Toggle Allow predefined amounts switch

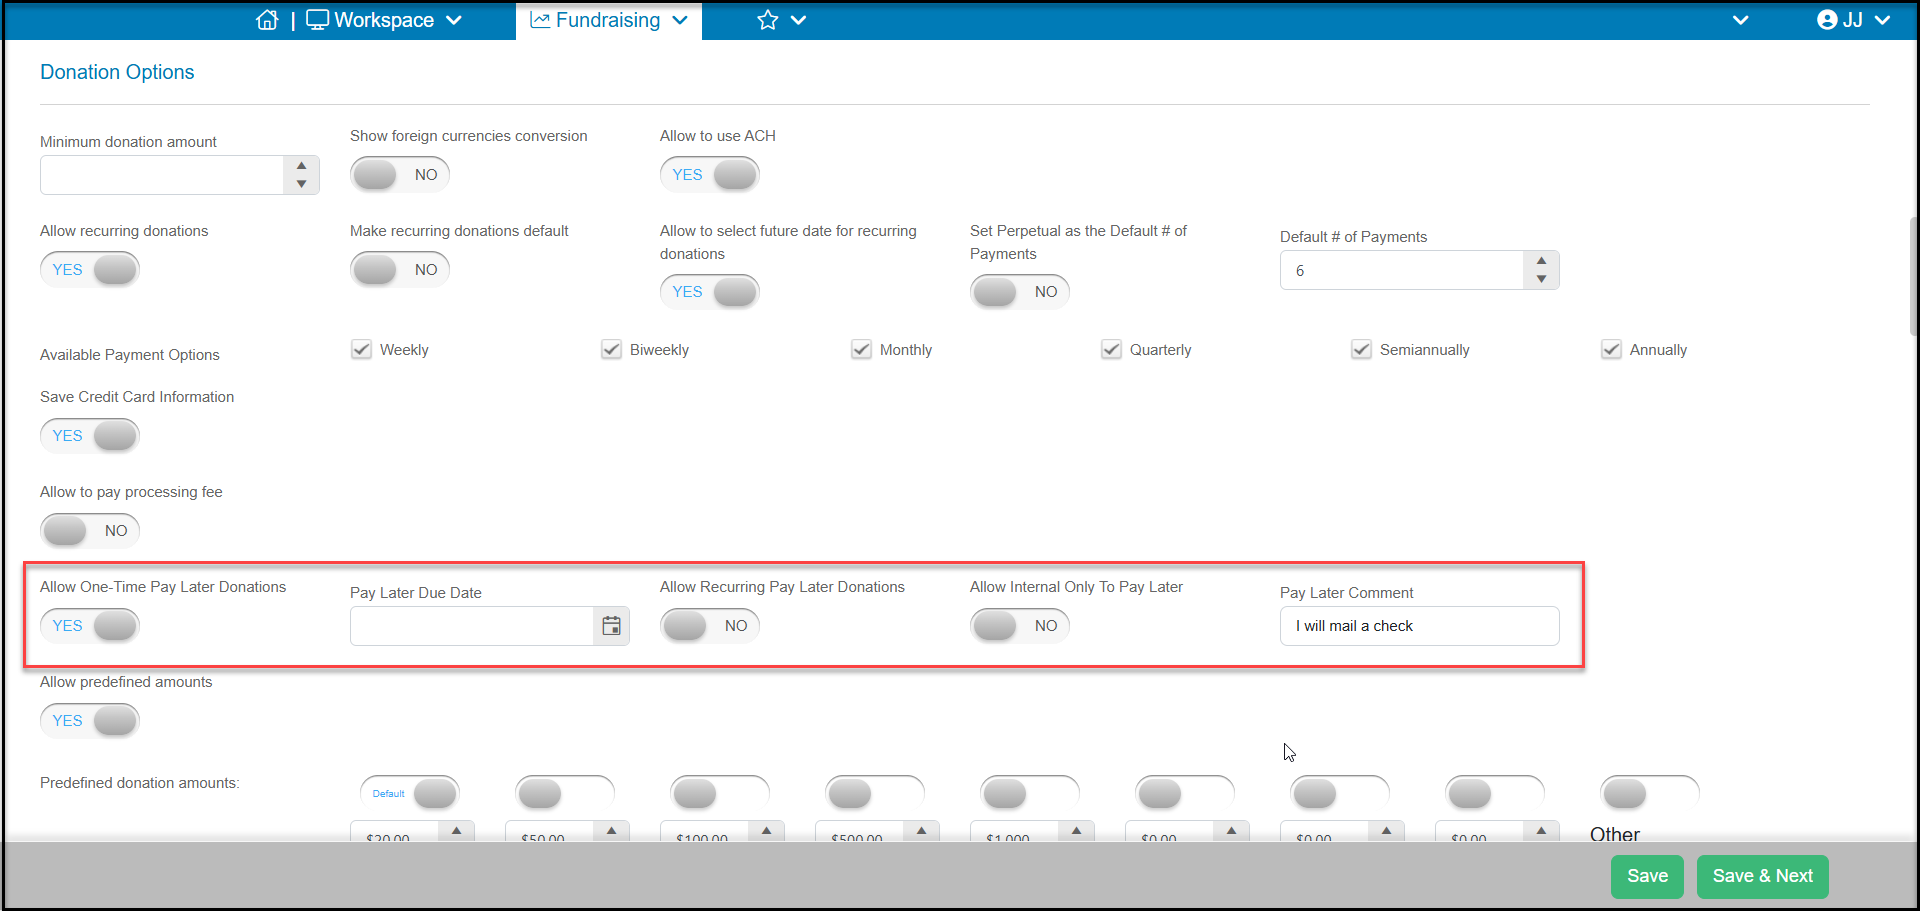[x=90, y=721]
